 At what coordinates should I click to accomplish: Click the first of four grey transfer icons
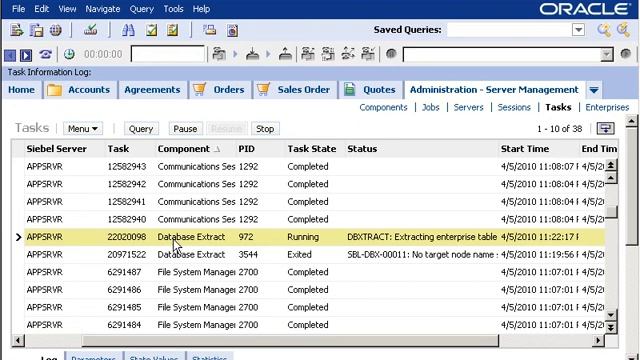(x=308, y=54)
